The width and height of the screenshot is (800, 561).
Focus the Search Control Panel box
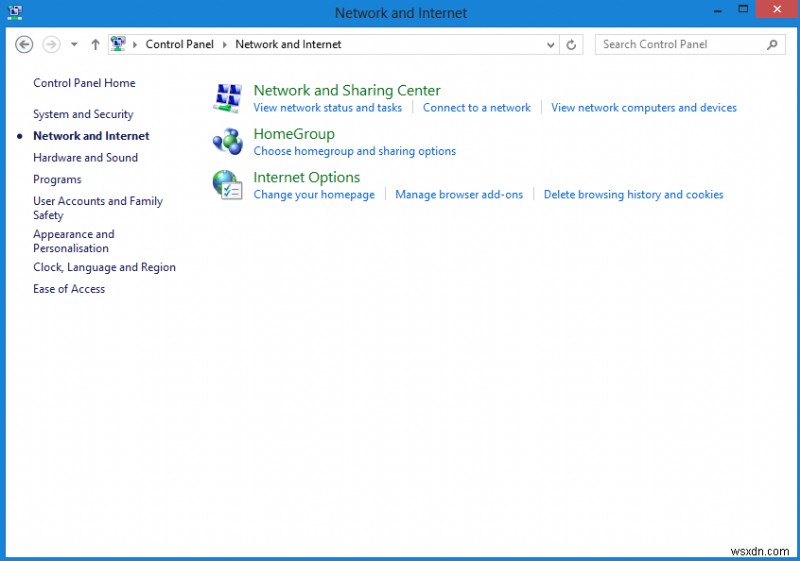tap(690, 45)
